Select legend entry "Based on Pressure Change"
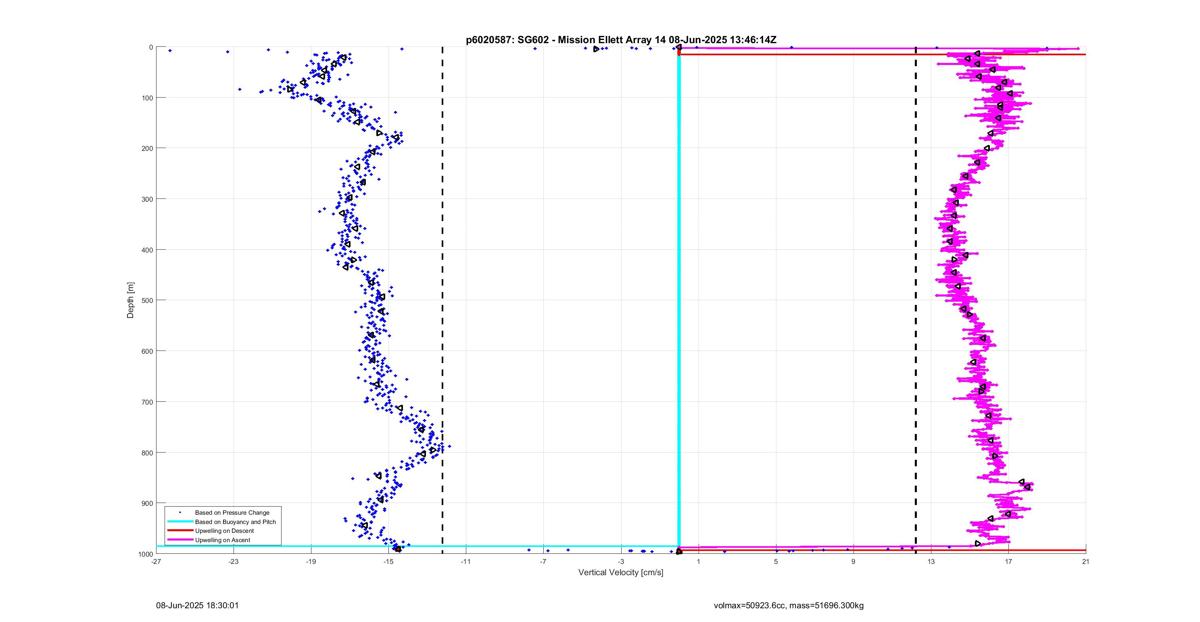The image size is (1200, 622). [231, 513]
